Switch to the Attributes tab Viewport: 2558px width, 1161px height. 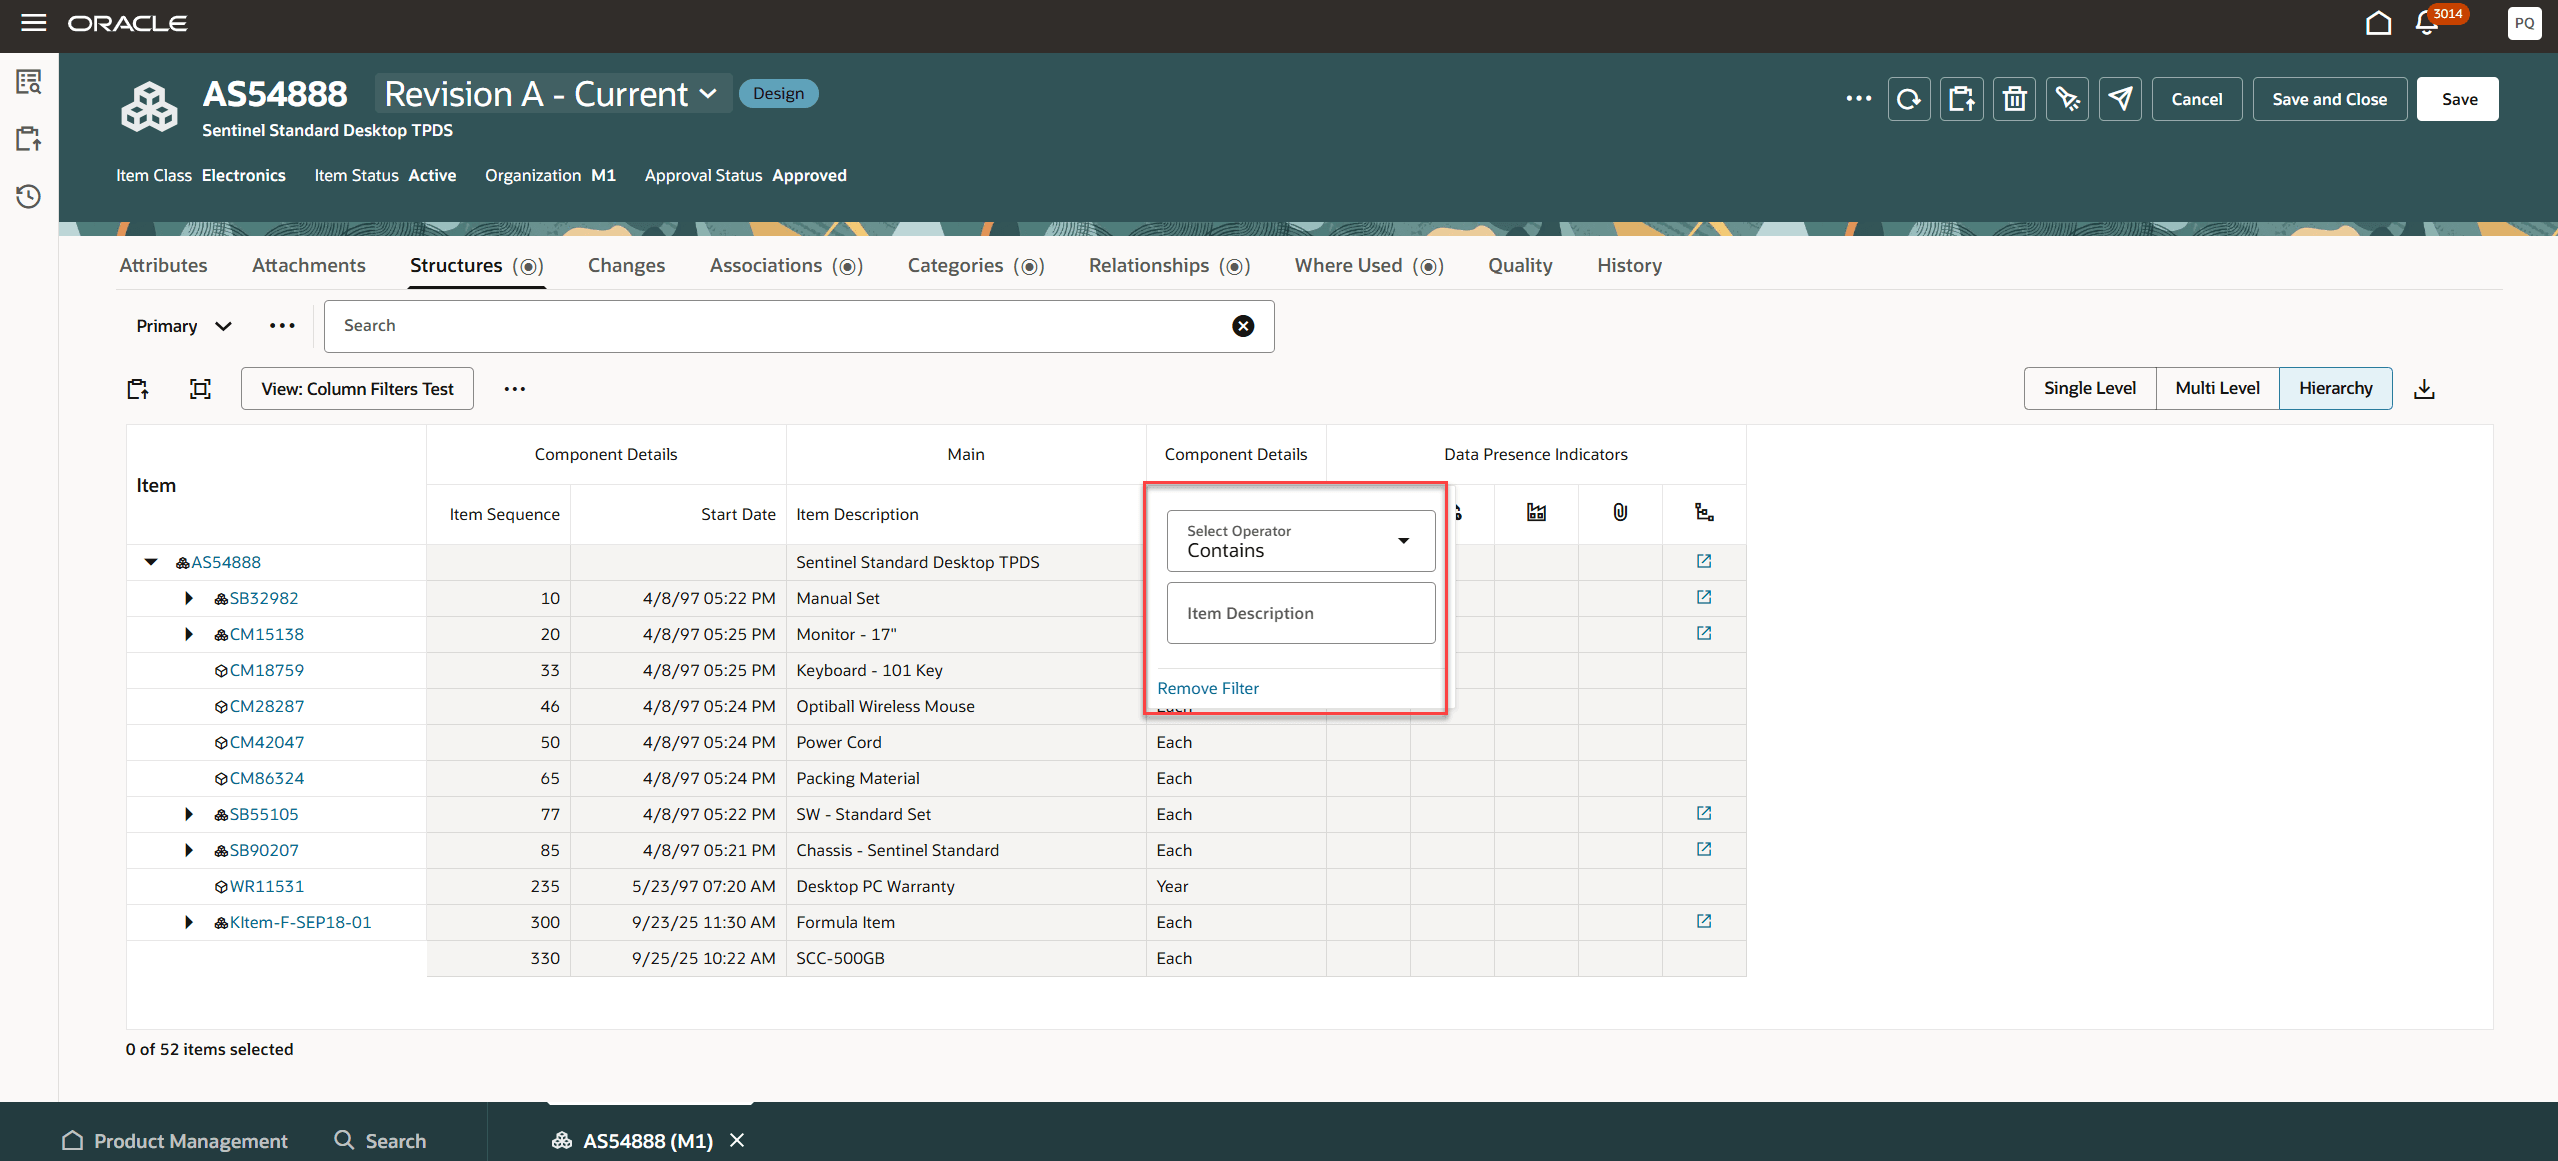click(163, 265)
